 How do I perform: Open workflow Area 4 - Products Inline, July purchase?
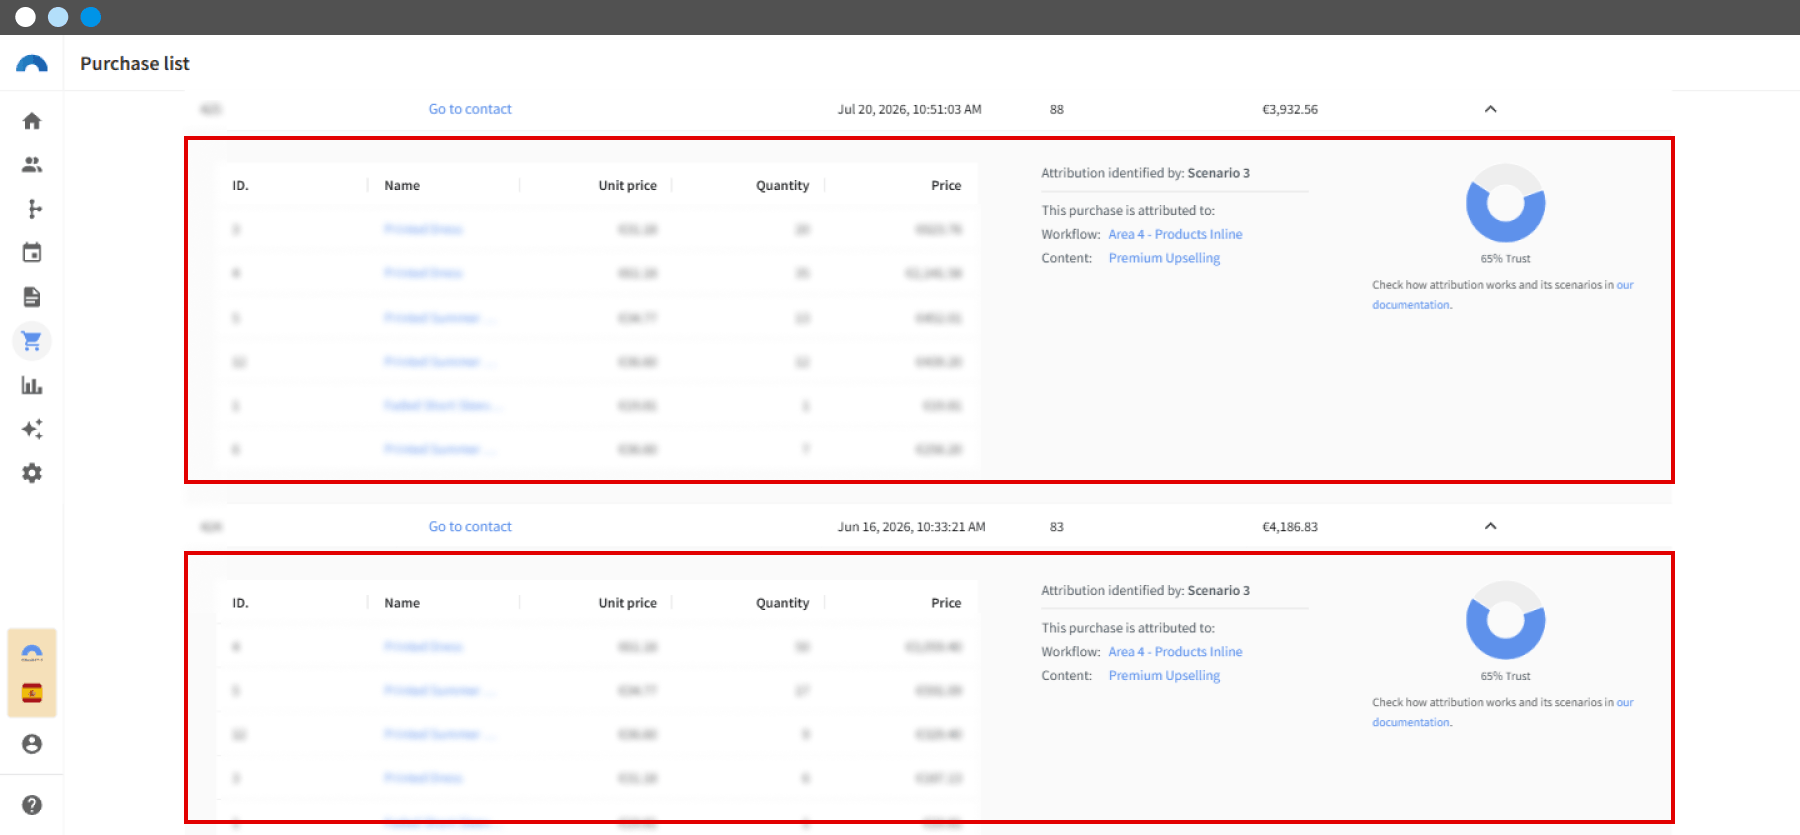(x=1175, y=234)
